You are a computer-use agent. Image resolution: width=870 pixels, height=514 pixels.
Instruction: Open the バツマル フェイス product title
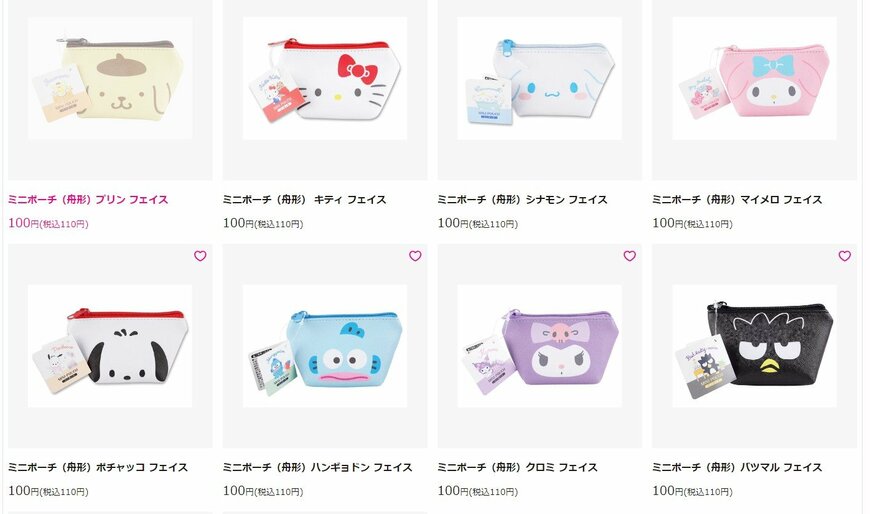(x=737, y=467)
